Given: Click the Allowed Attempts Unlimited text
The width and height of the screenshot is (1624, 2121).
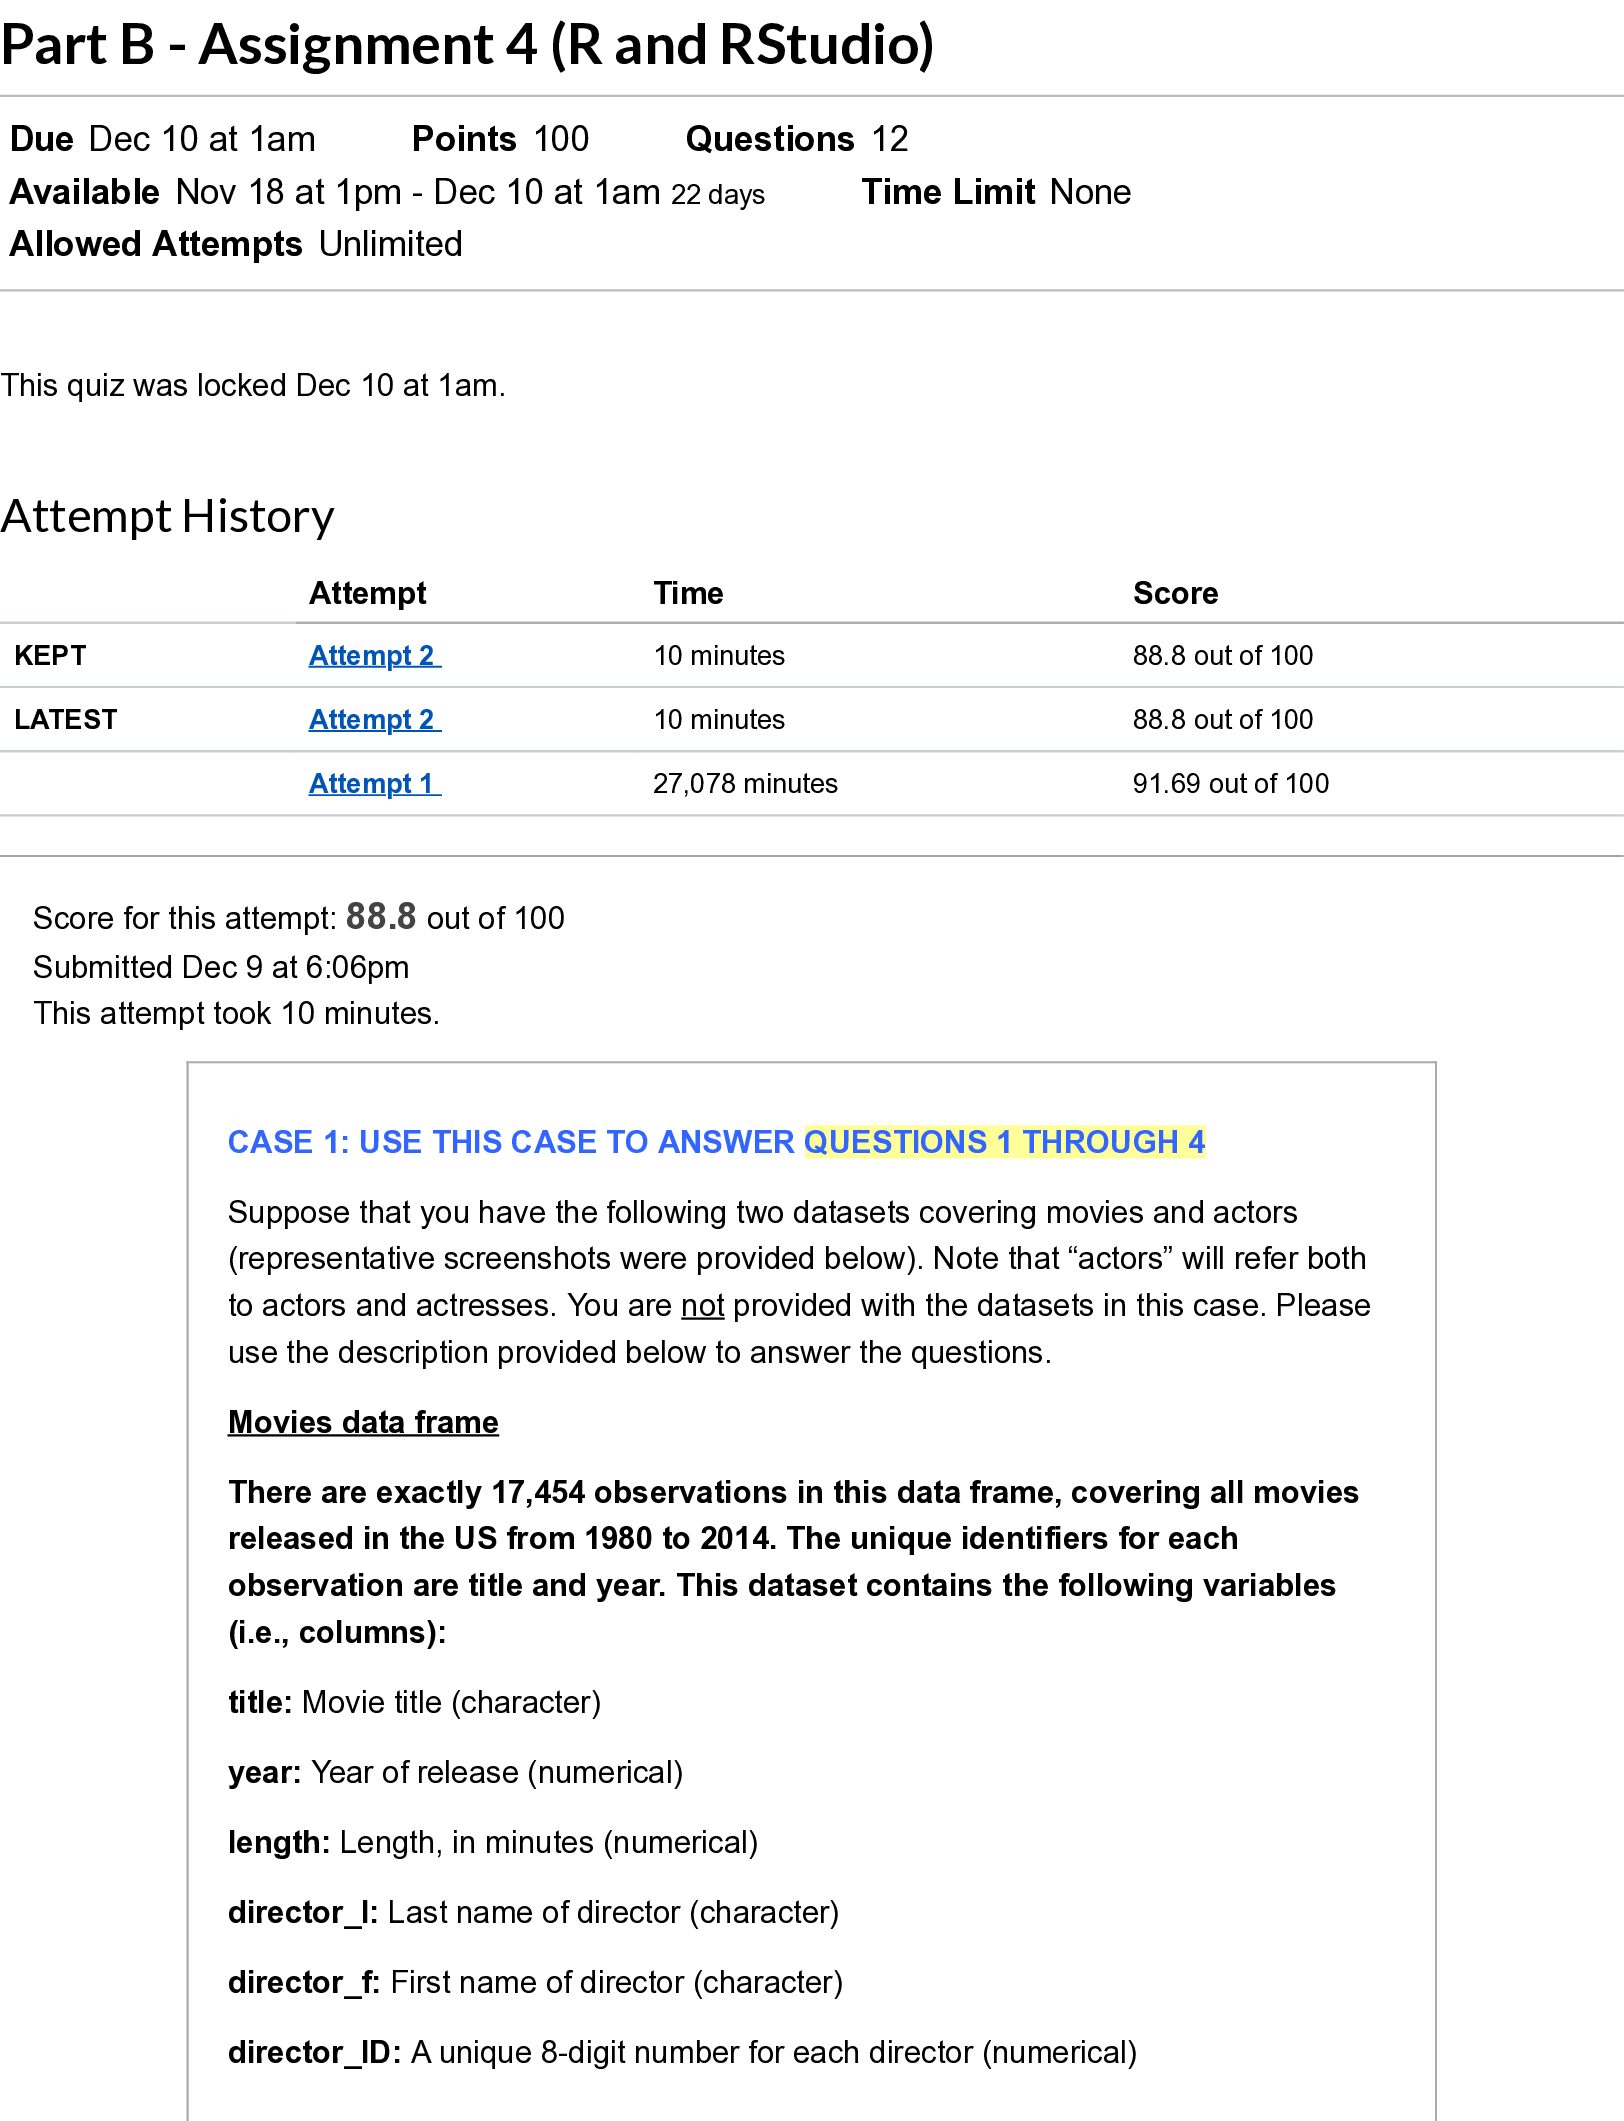Looking at the screenshot, I should click(236, 244).
